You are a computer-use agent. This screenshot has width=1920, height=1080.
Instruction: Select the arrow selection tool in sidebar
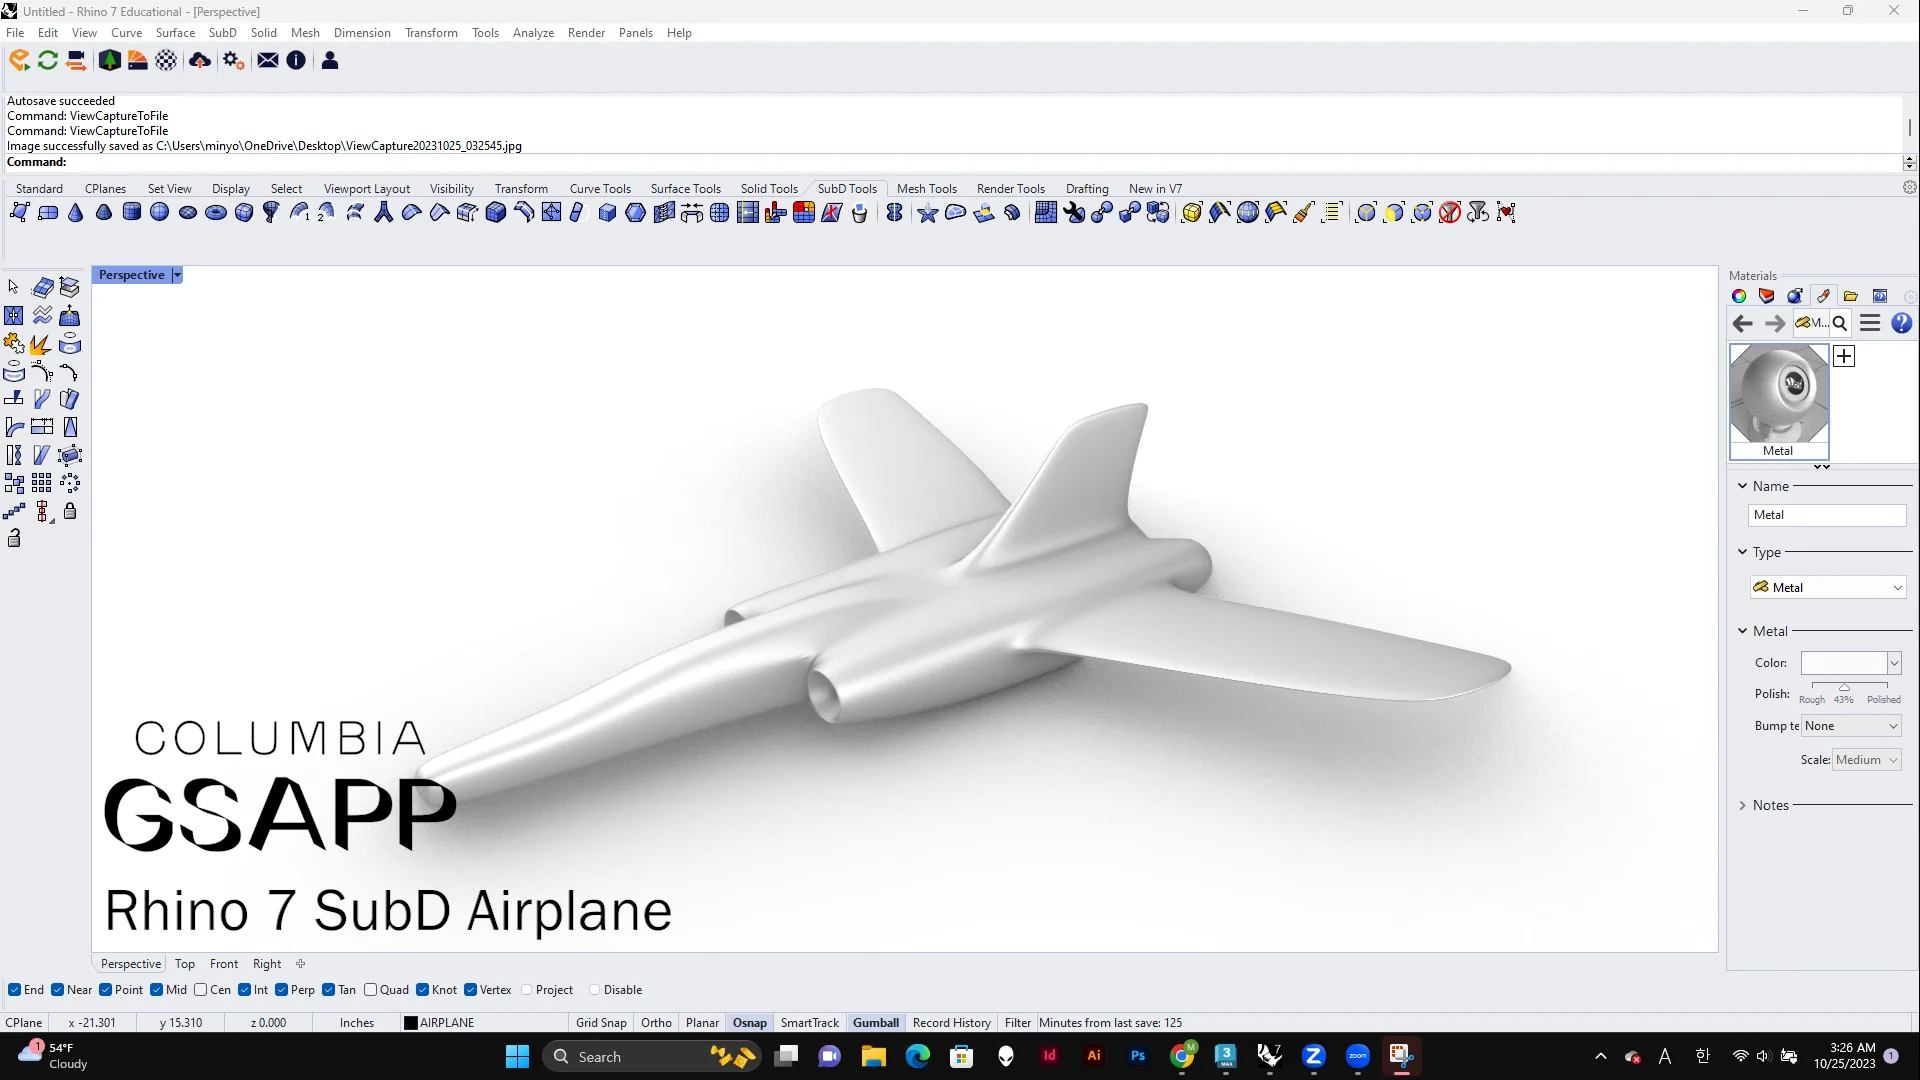click(13, 287)
